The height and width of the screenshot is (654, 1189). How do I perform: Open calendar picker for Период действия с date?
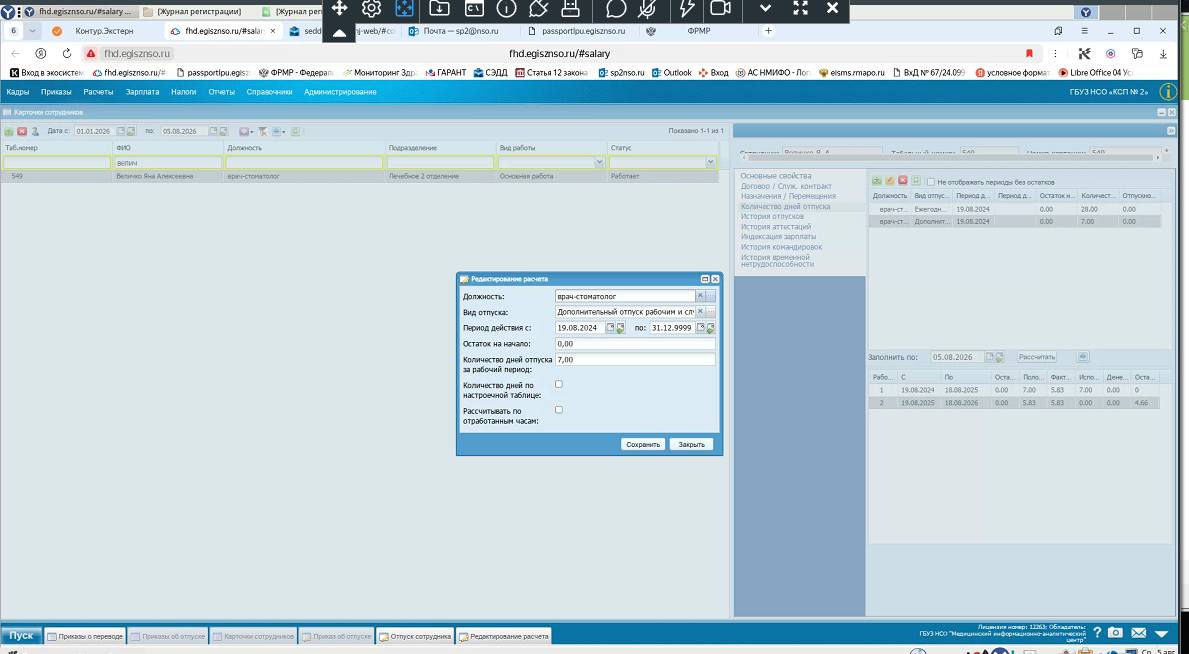[x=610, y=328]
